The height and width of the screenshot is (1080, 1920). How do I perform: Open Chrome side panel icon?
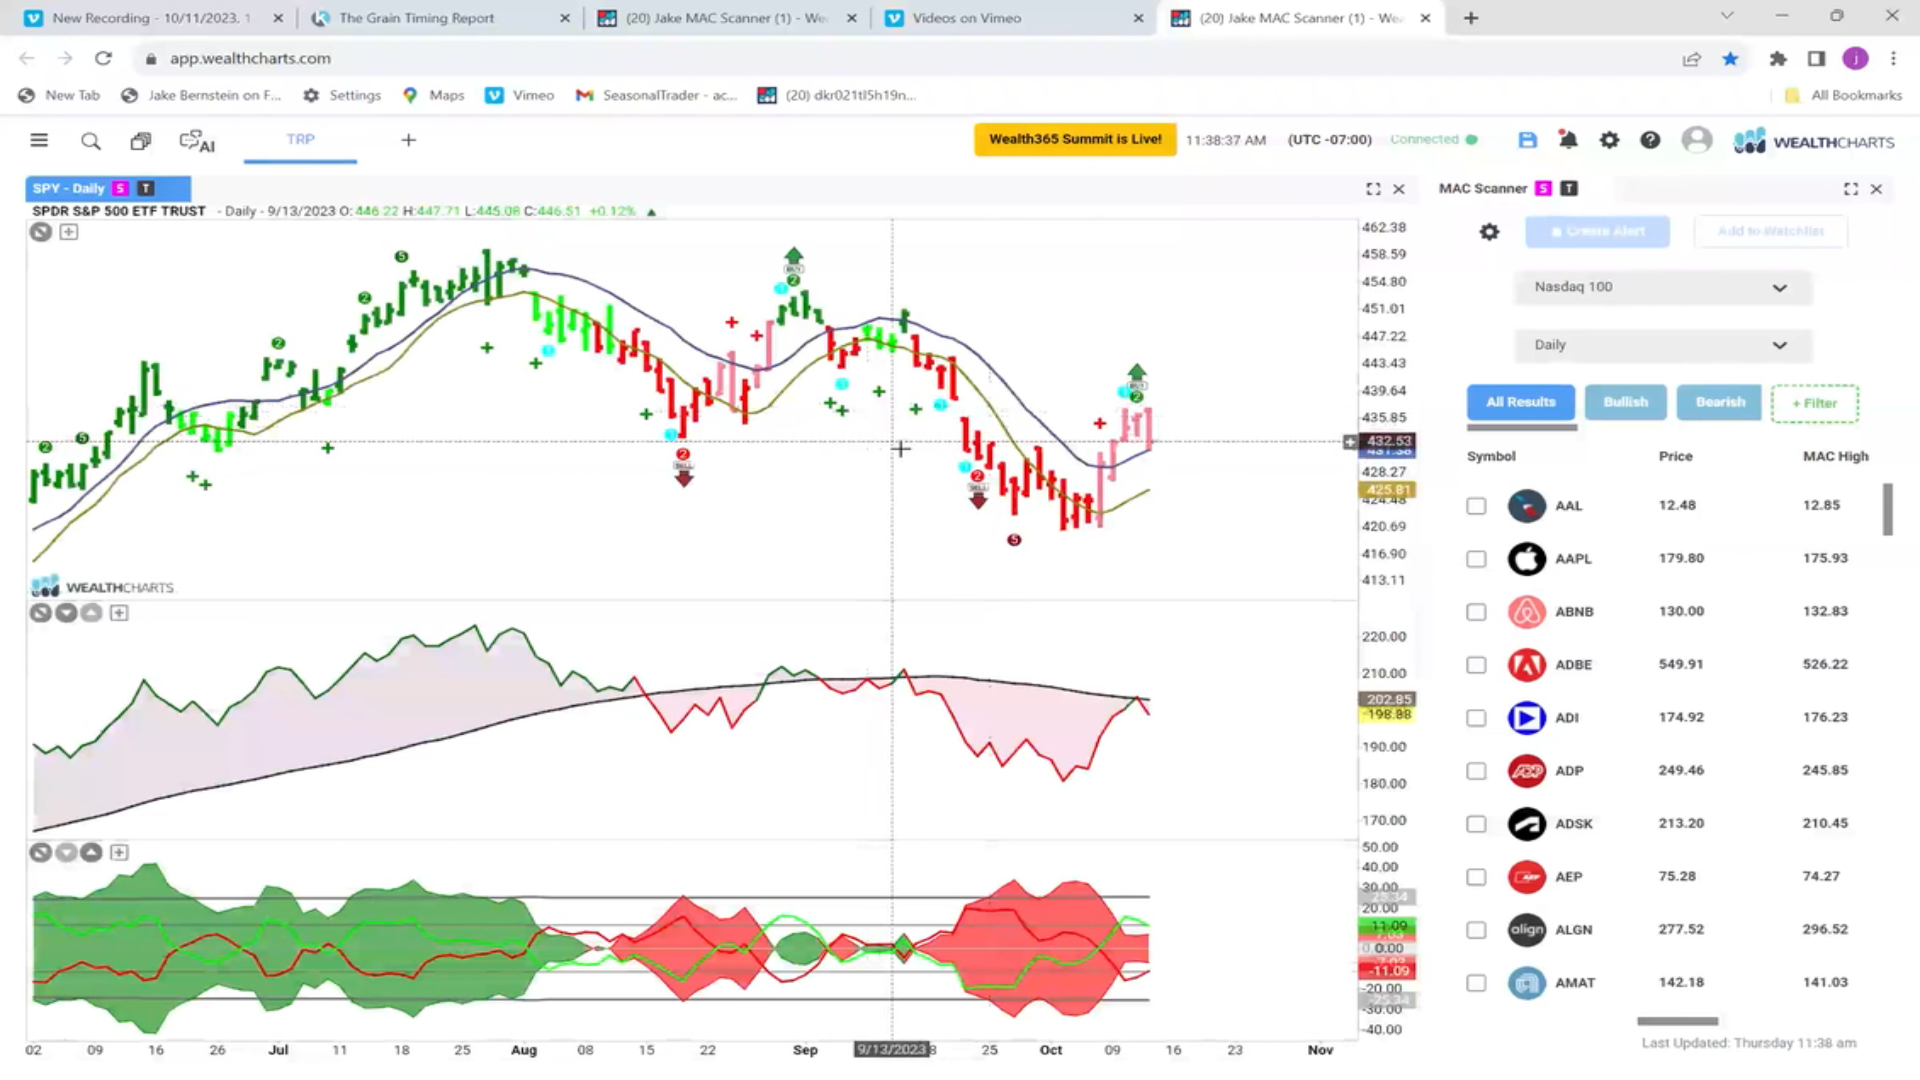pyautogui.click(x=1816, y=59)
